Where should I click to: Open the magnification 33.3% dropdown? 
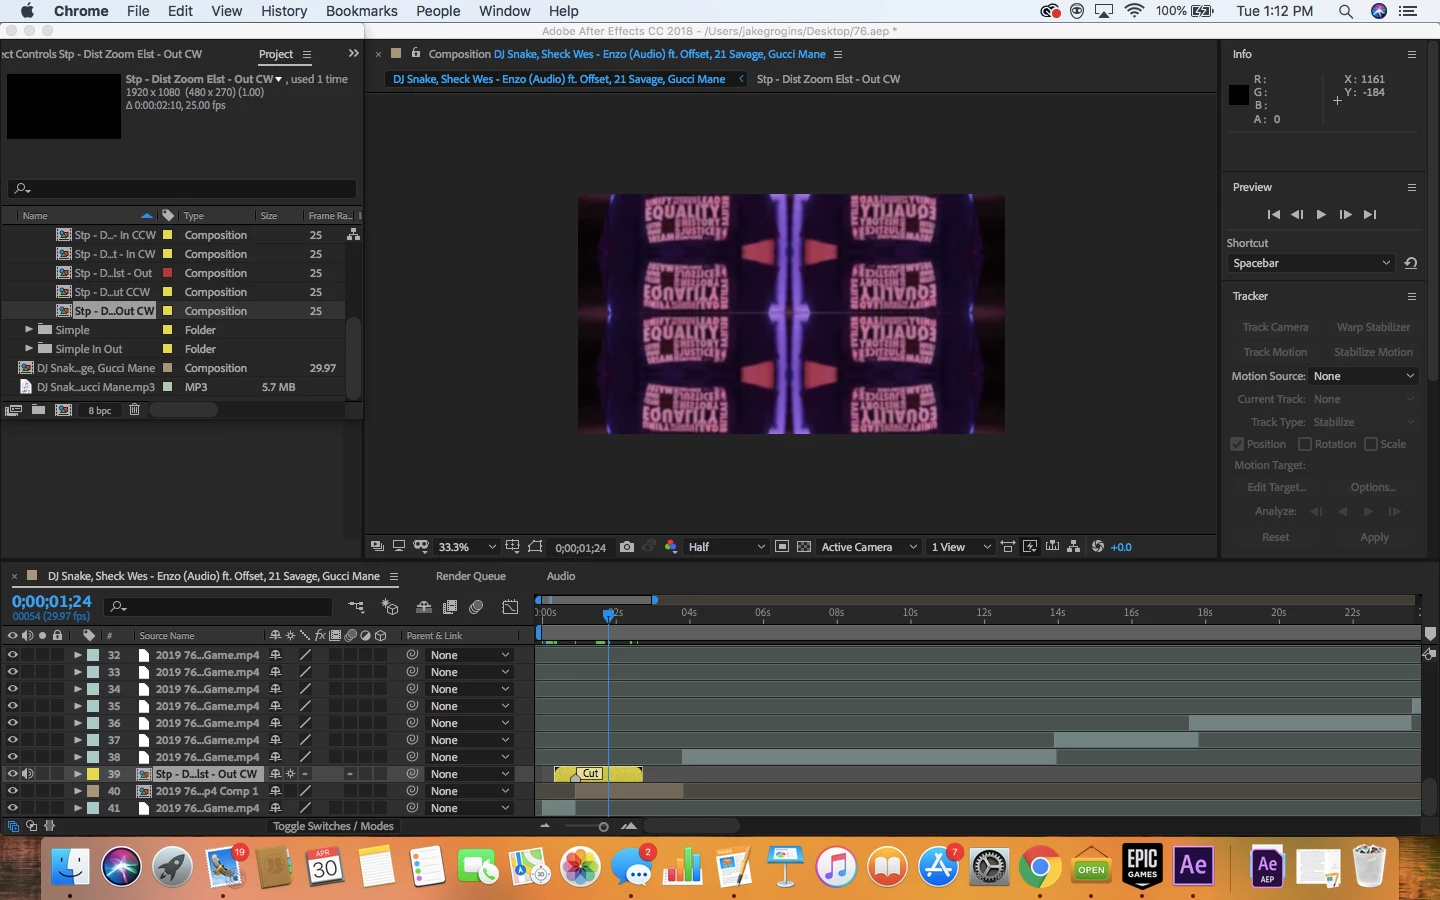point(467,547)
